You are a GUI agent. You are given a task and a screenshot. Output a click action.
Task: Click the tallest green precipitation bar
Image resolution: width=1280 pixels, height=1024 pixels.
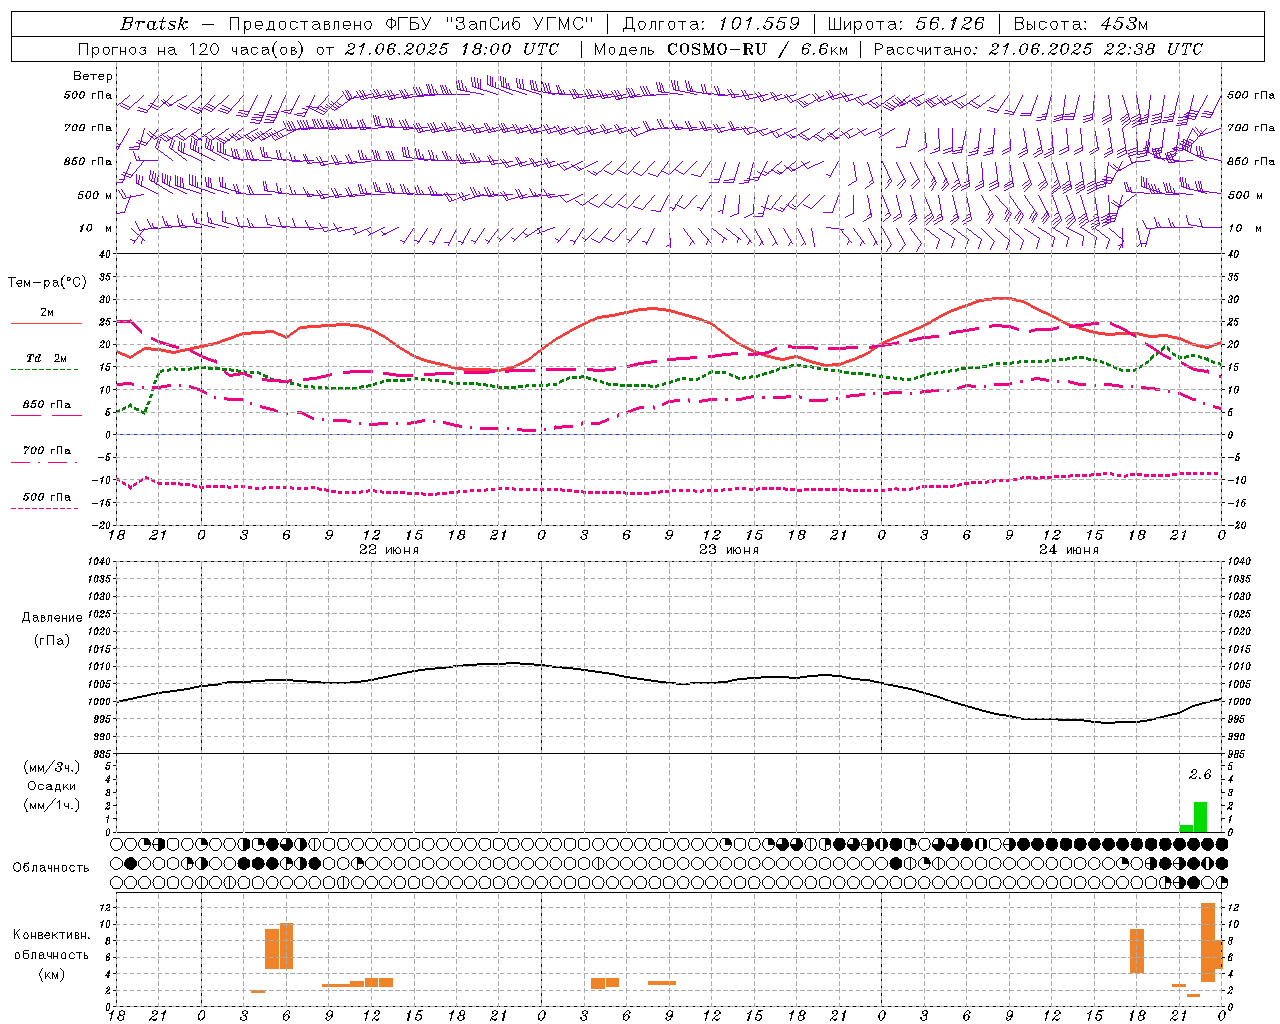[x=1200, y=817]
